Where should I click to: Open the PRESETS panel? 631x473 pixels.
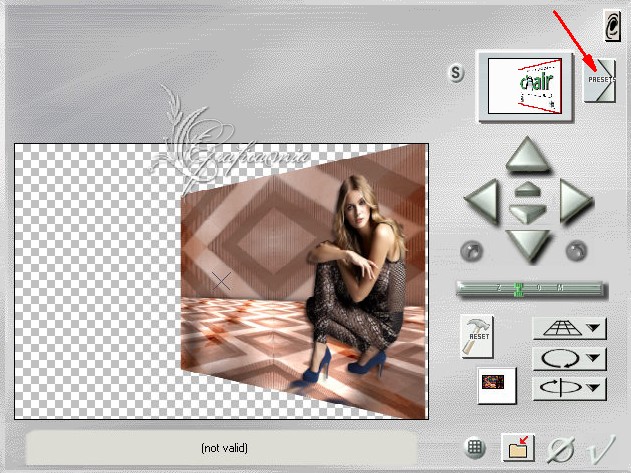(x=600, y=80)
